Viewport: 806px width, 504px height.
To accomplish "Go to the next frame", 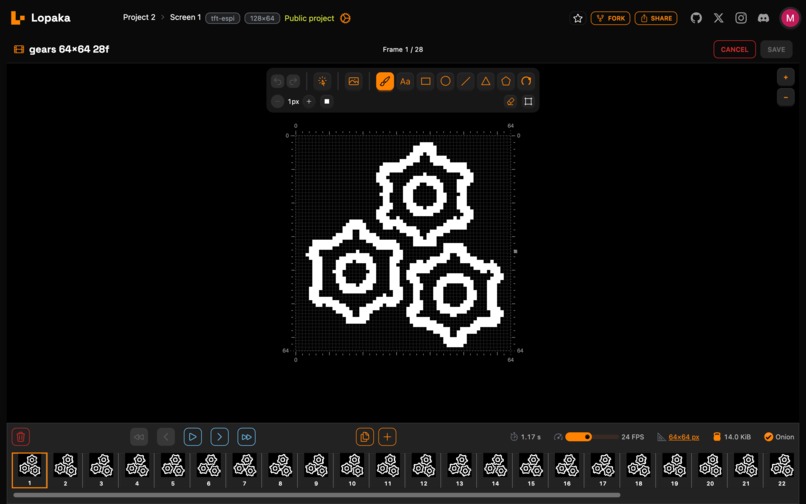I will pos(219,437).
